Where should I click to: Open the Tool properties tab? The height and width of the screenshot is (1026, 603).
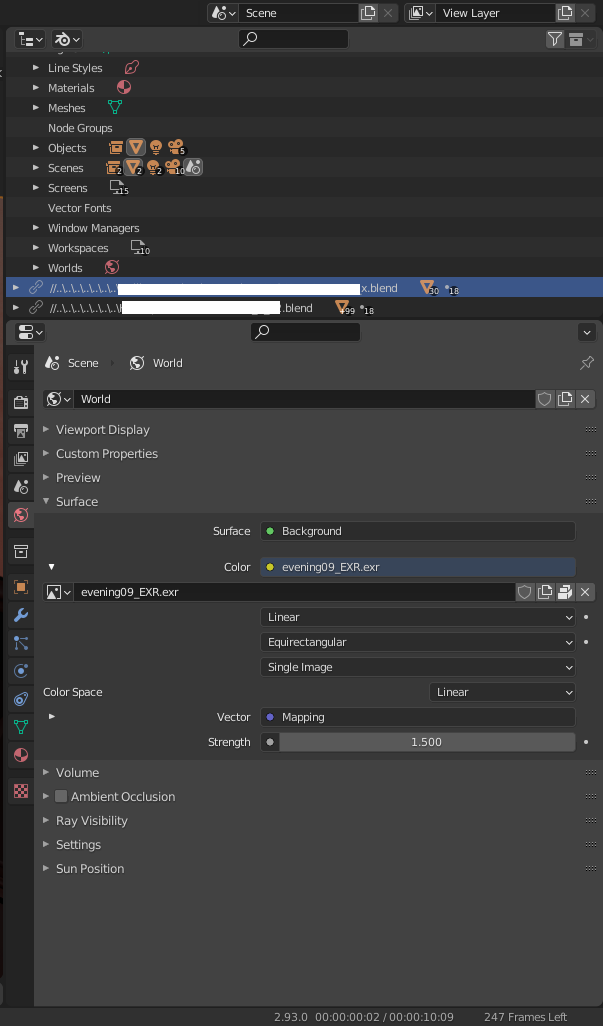(21, 366)
